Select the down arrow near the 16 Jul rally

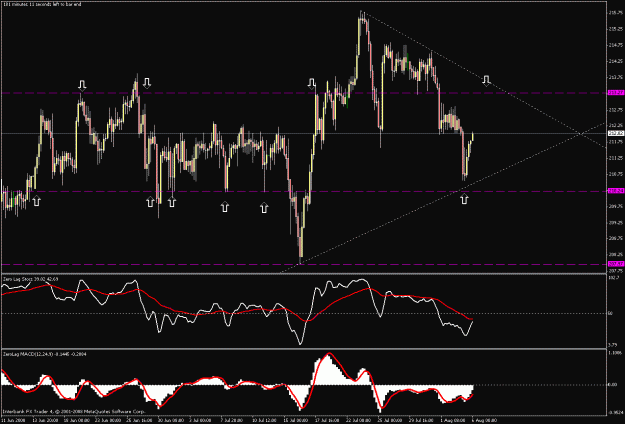[x=312, y=83]
